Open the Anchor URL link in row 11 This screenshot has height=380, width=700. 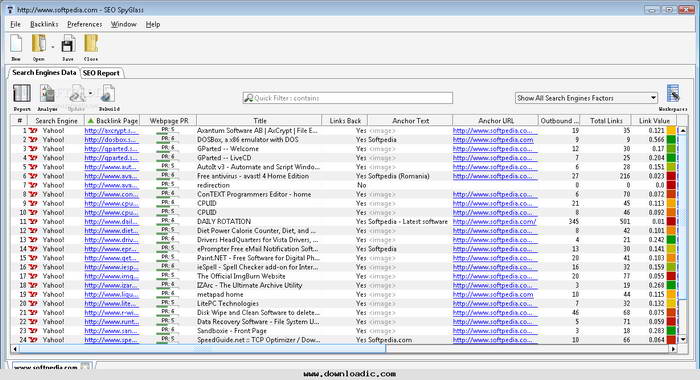coord(494,221)
